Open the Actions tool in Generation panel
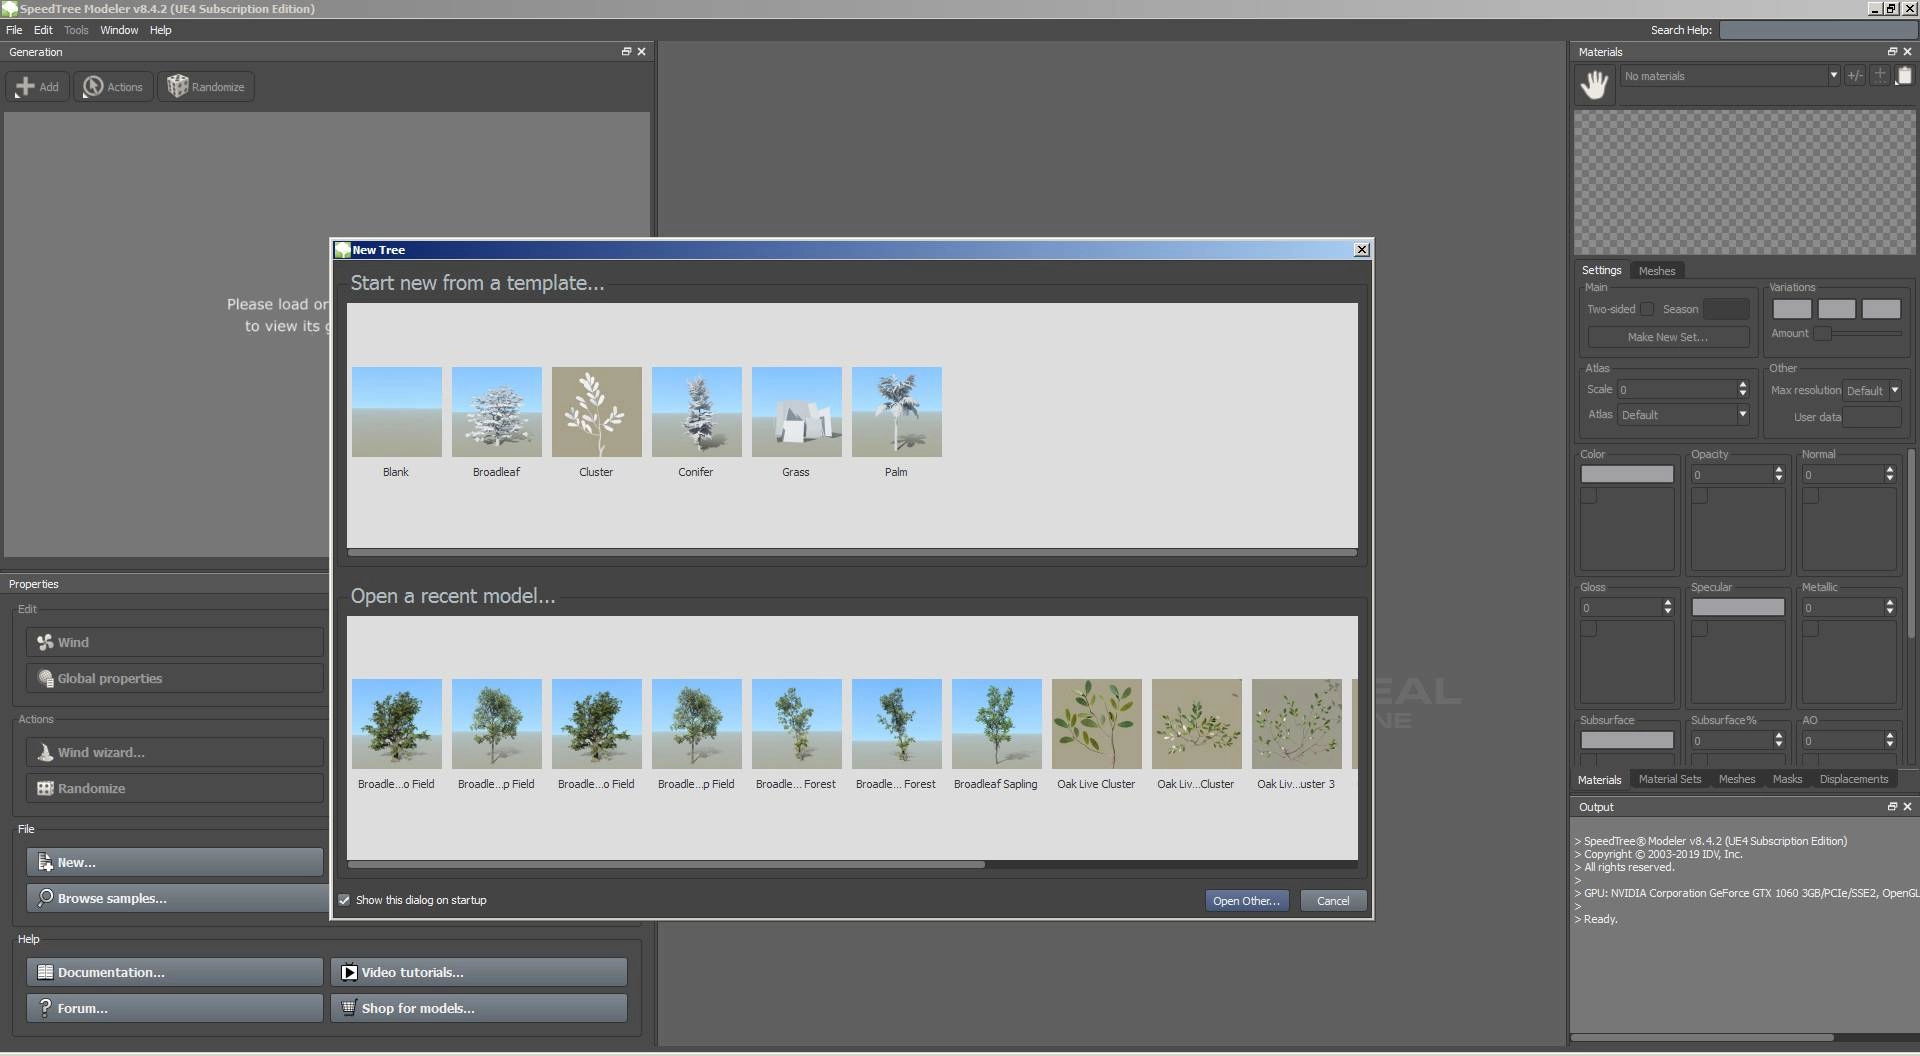 (113, 87)
